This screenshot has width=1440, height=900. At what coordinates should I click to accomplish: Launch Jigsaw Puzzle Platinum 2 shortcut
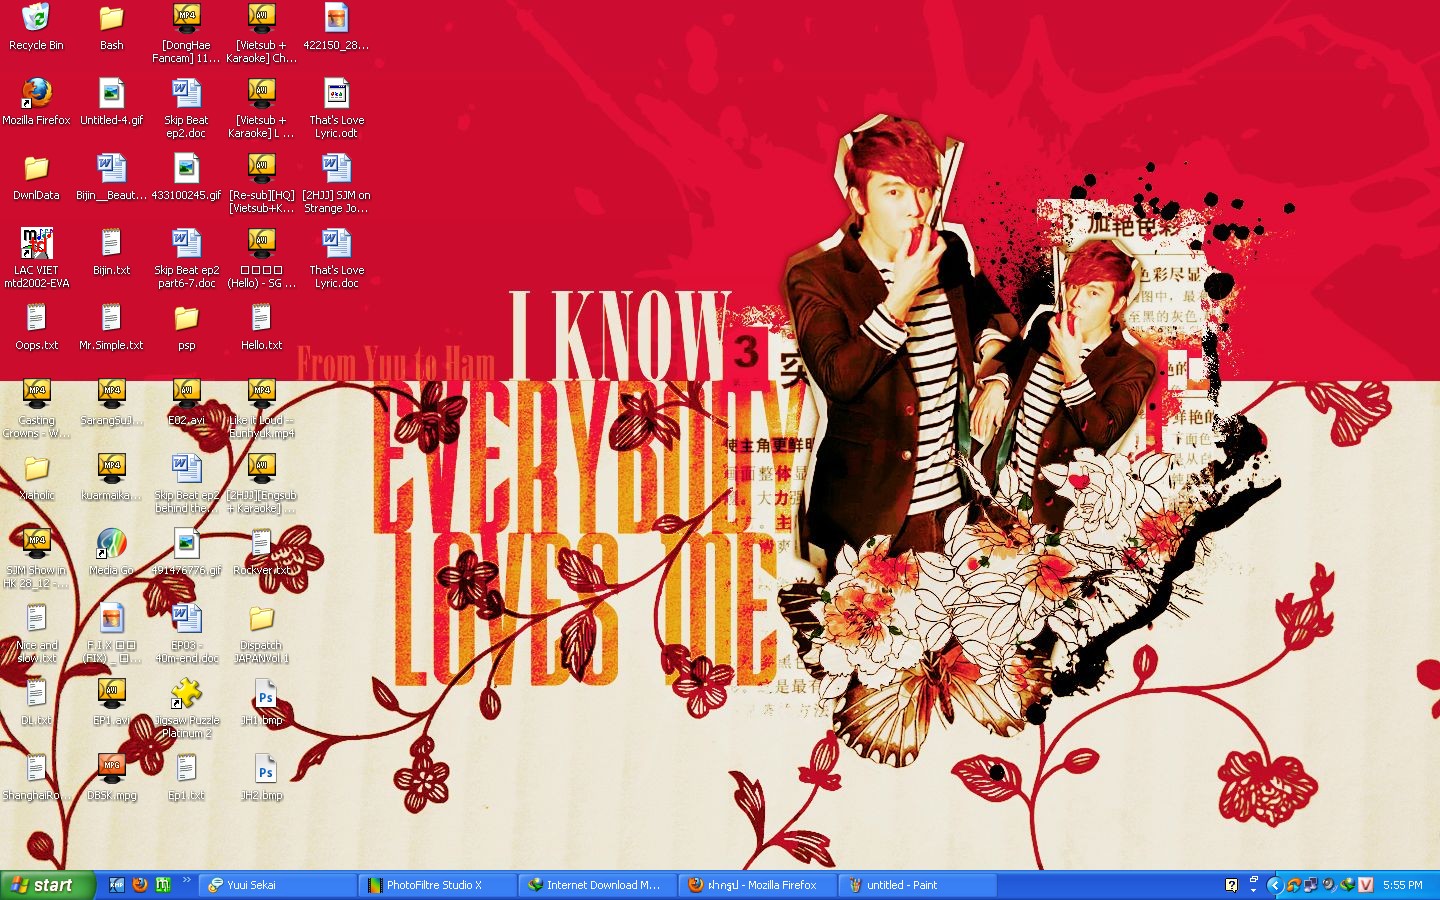point(186,708)
